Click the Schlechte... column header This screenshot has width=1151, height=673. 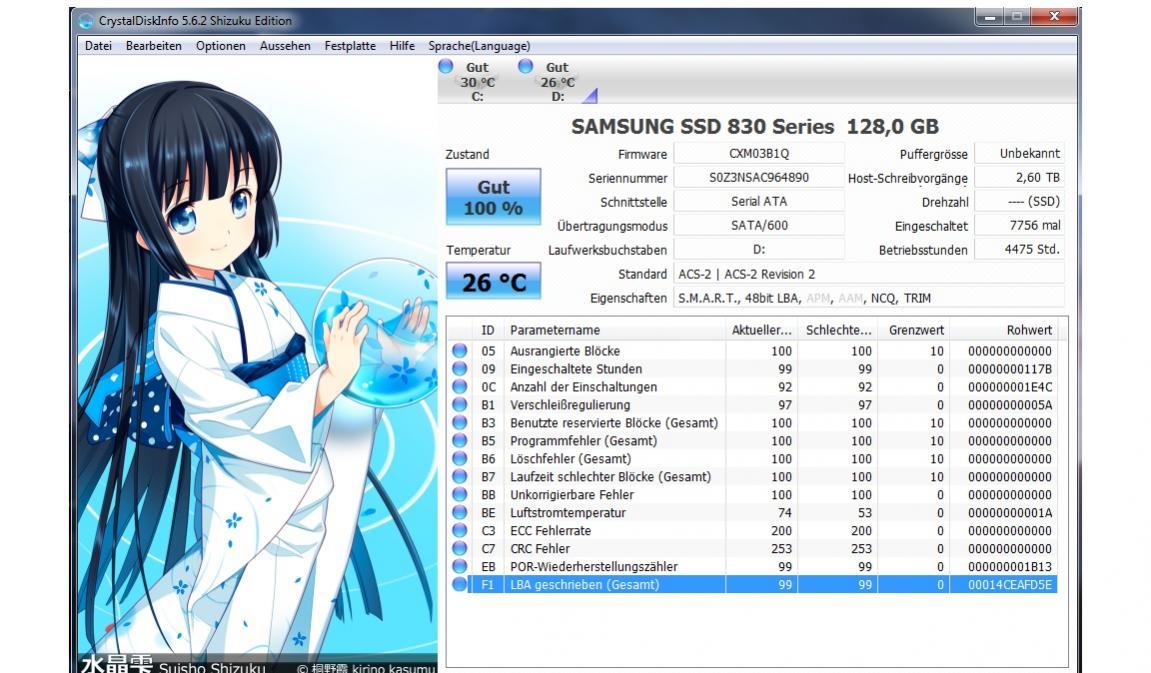click(838, 330)
